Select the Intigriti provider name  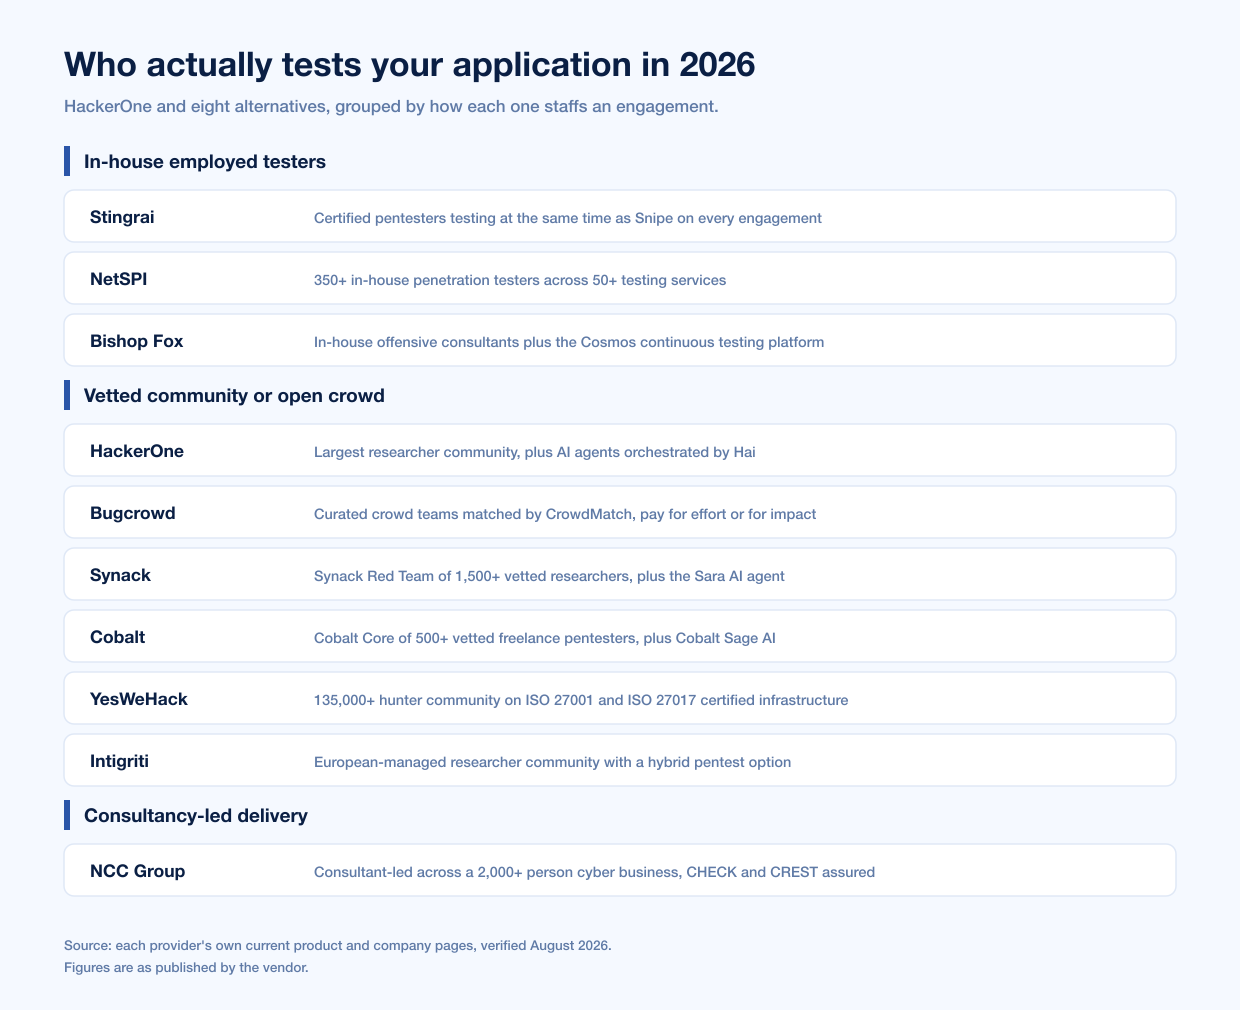[120, 761]
